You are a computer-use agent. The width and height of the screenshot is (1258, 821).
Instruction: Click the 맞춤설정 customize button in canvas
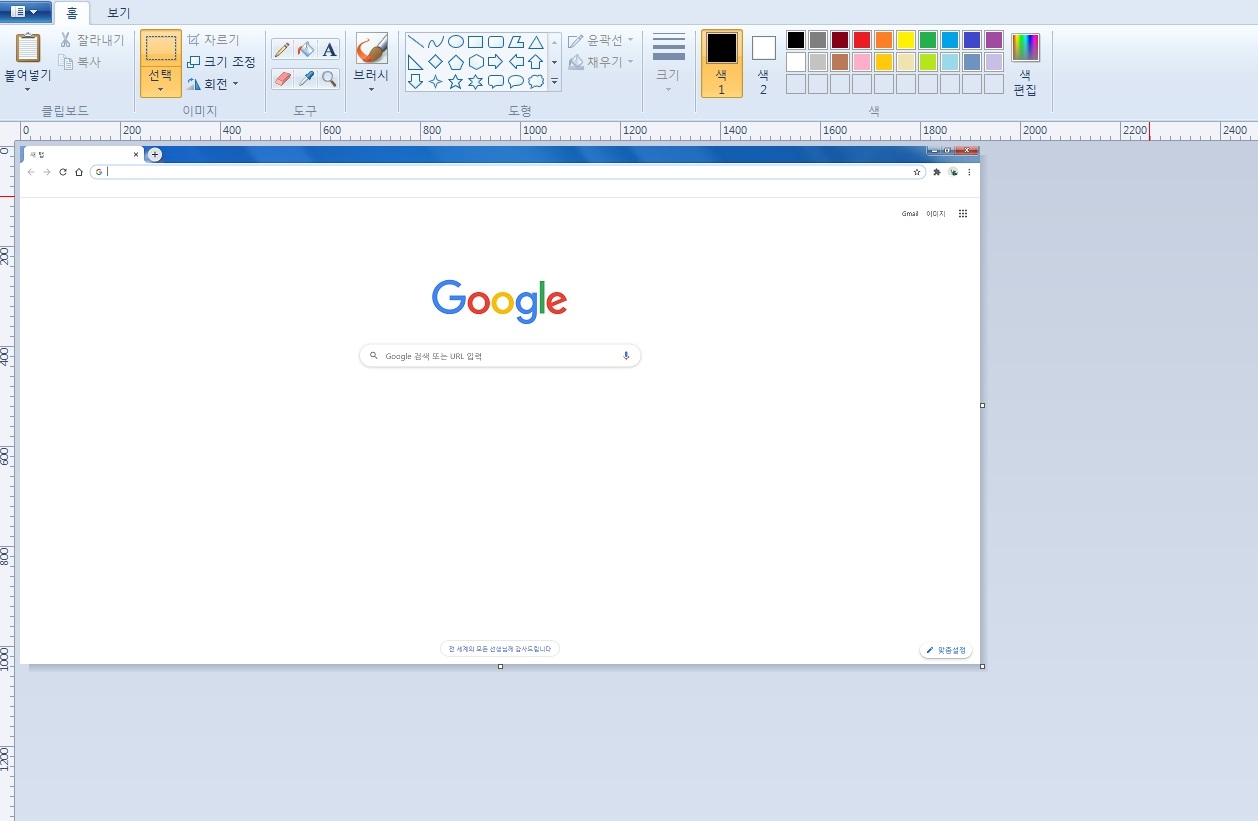click(x=946, y=650)
